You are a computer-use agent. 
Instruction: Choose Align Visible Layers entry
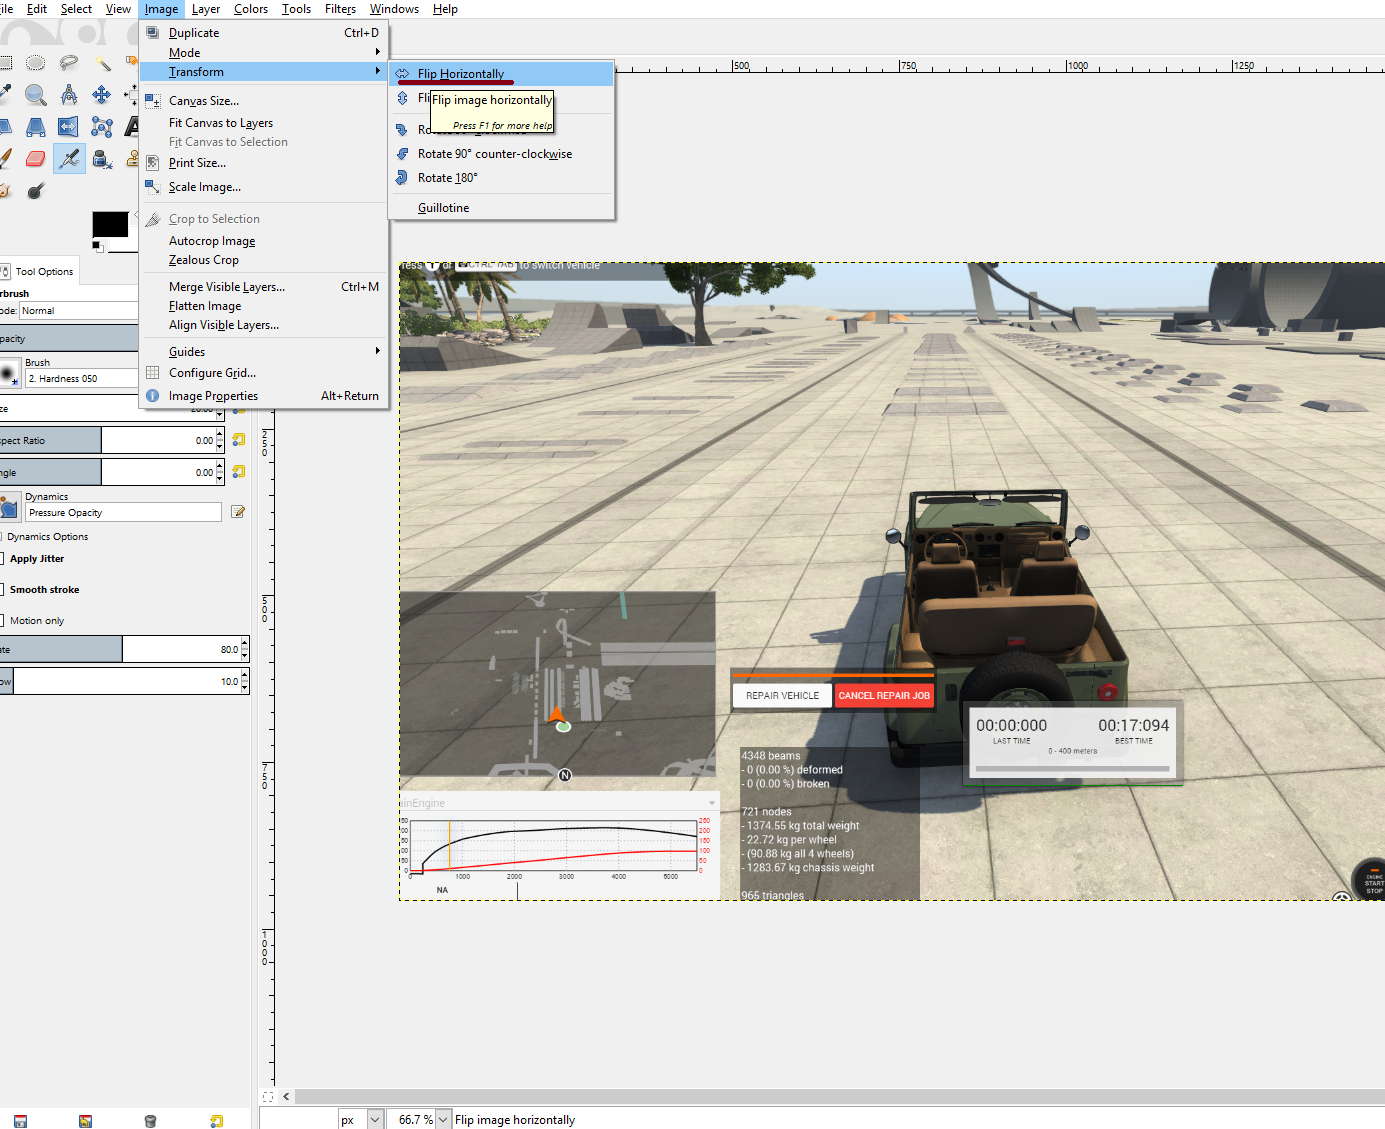point(264,325)
